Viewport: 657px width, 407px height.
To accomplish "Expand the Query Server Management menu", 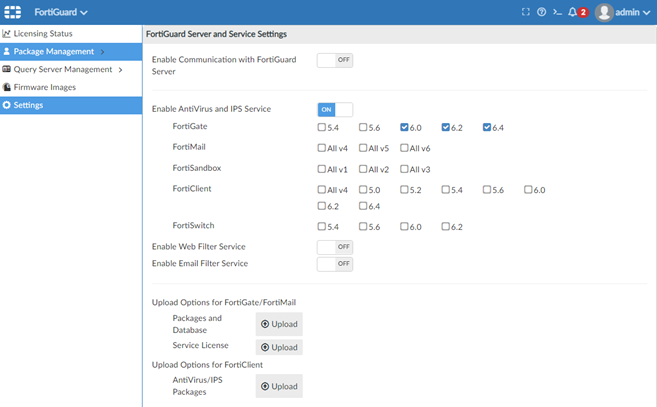I will coord(120,70).
